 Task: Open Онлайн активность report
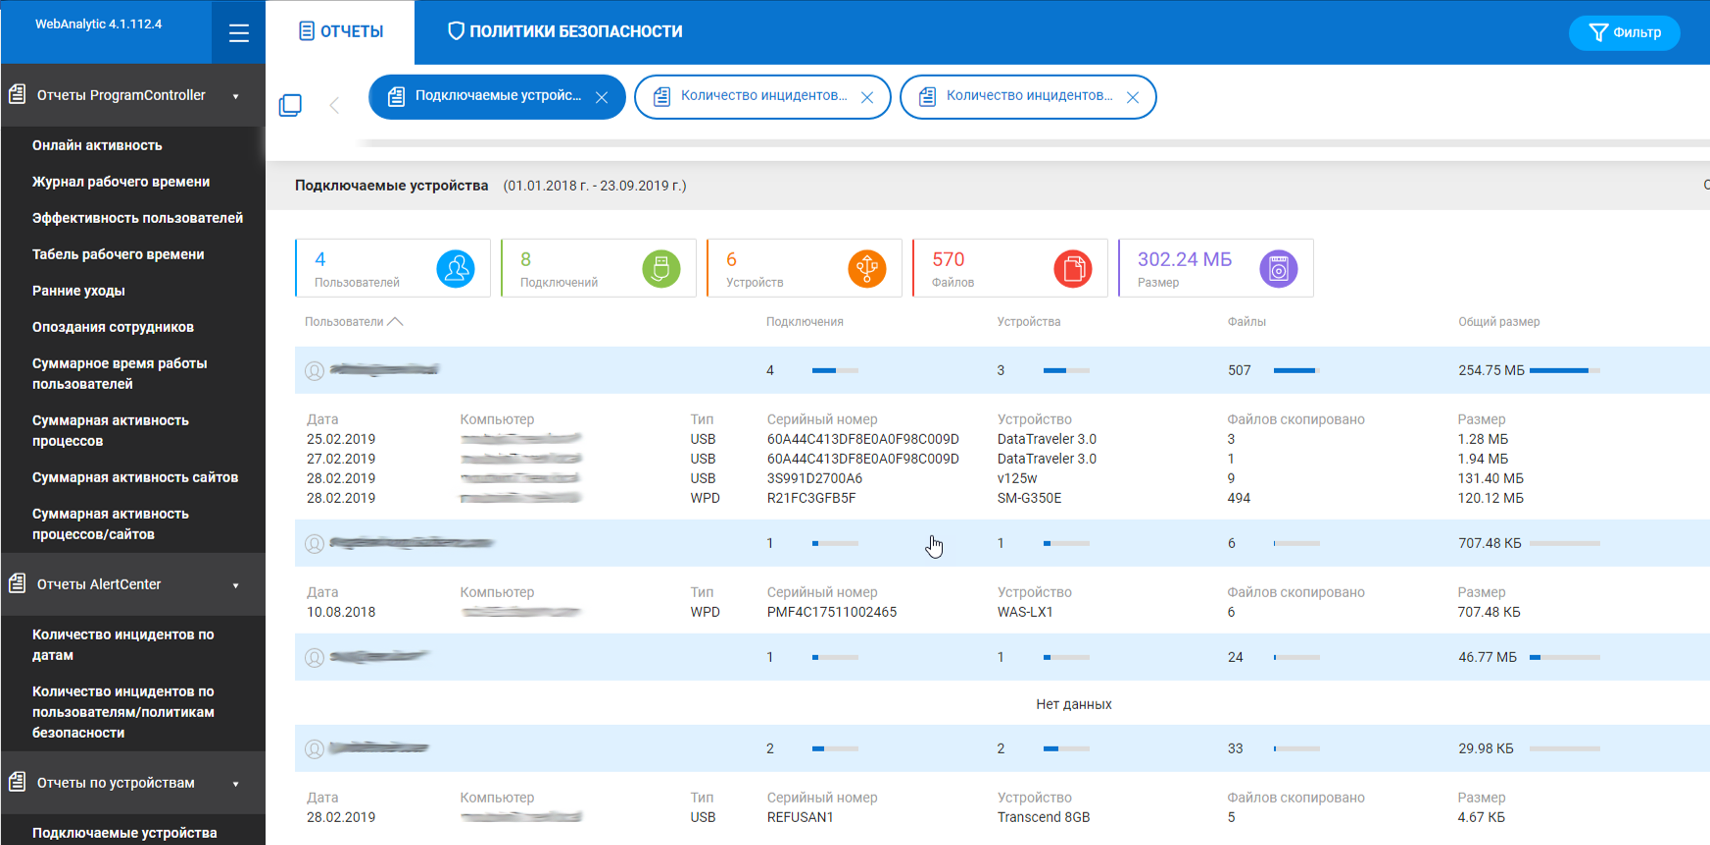coord(97,145)
